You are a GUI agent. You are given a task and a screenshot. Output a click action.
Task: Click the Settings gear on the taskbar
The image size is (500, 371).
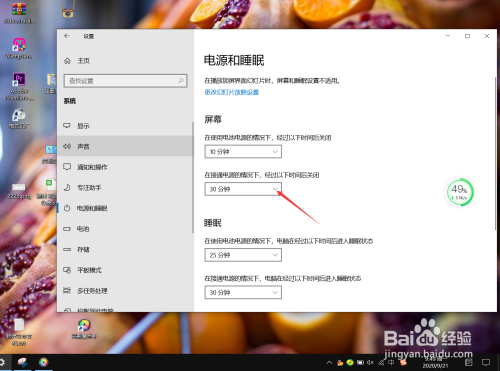(x=2, y=362)
